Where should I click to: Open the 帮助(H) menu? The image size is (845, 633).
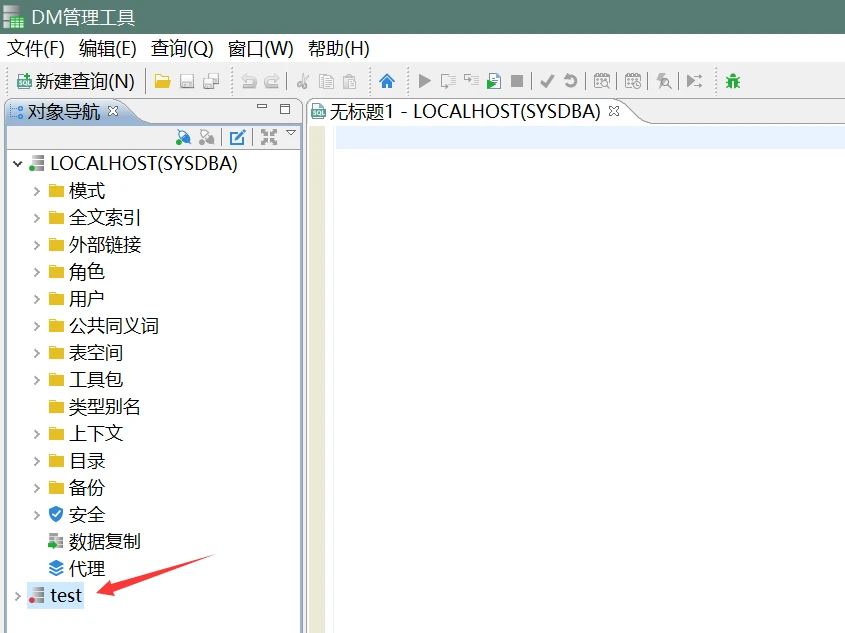(338, 49)
